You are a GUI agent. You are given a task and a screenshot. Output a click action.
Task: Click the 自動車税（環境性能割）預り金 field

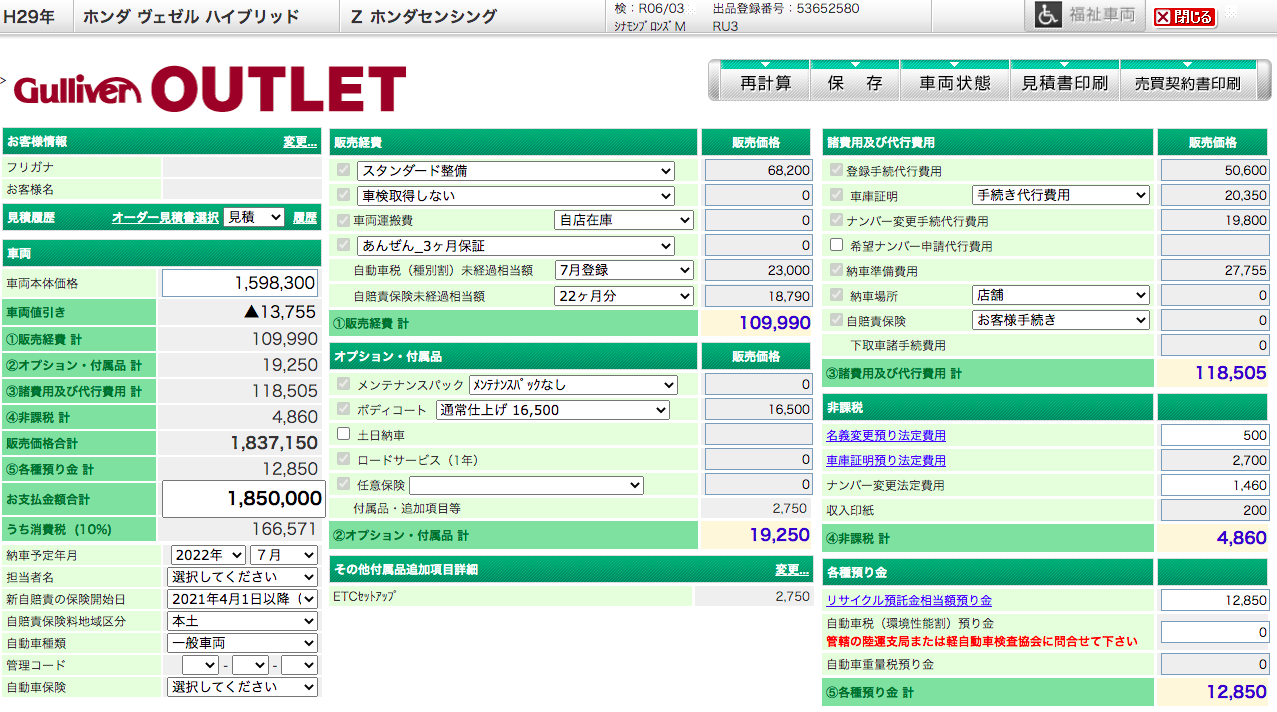(1215, 632)
